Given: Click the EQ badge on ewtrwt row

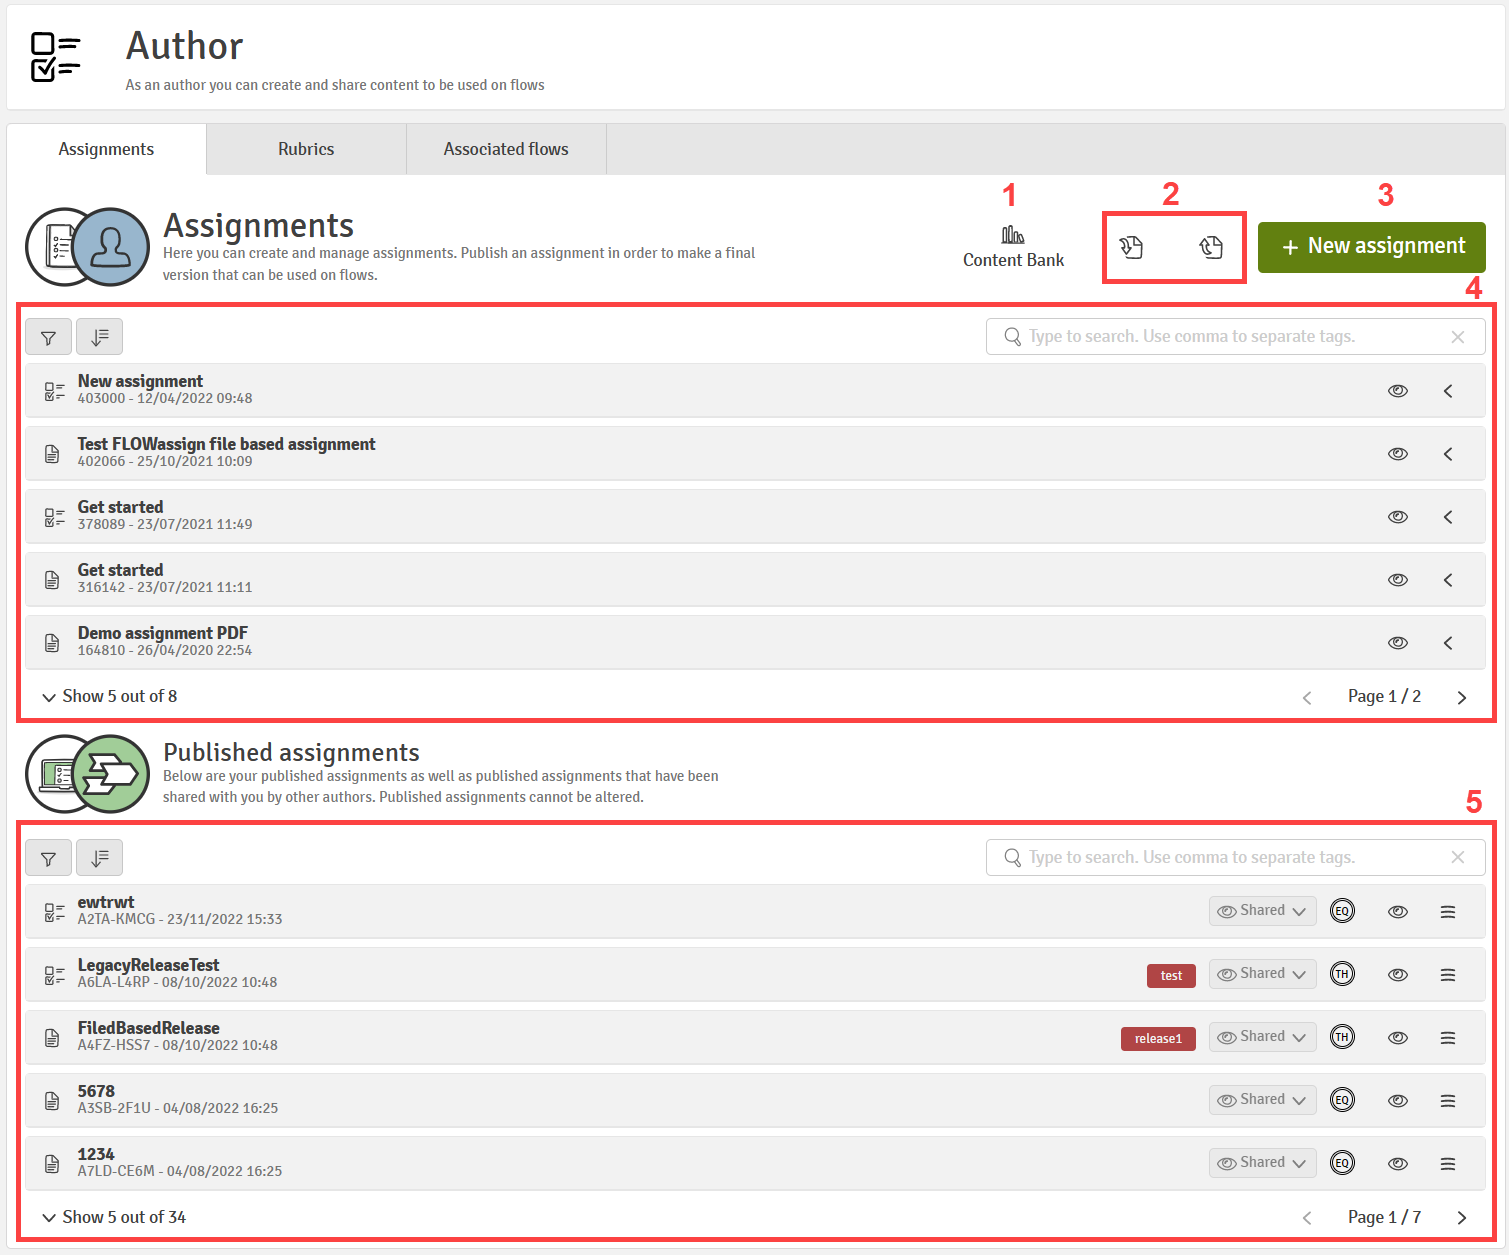Looking at the screenshot, I should pyautogui.click(x=1342, y=911).
